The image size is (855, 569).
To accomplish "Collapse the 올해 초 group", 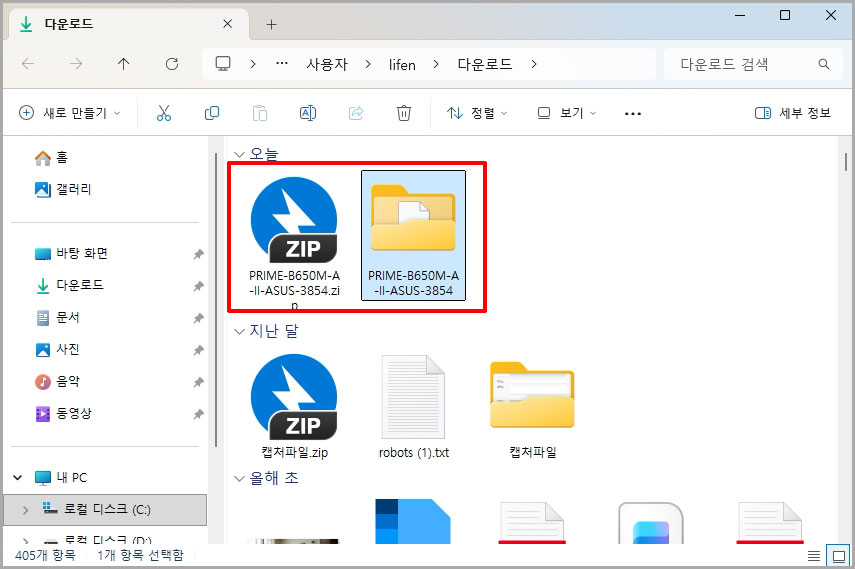I will (x=239, y=478).
